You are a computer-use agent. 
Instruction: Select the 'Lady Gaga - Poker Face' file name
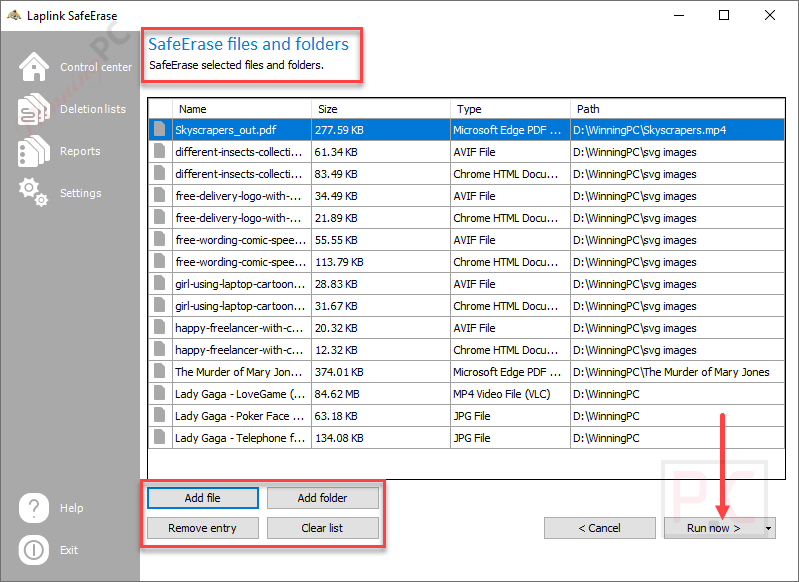(239, 416)
